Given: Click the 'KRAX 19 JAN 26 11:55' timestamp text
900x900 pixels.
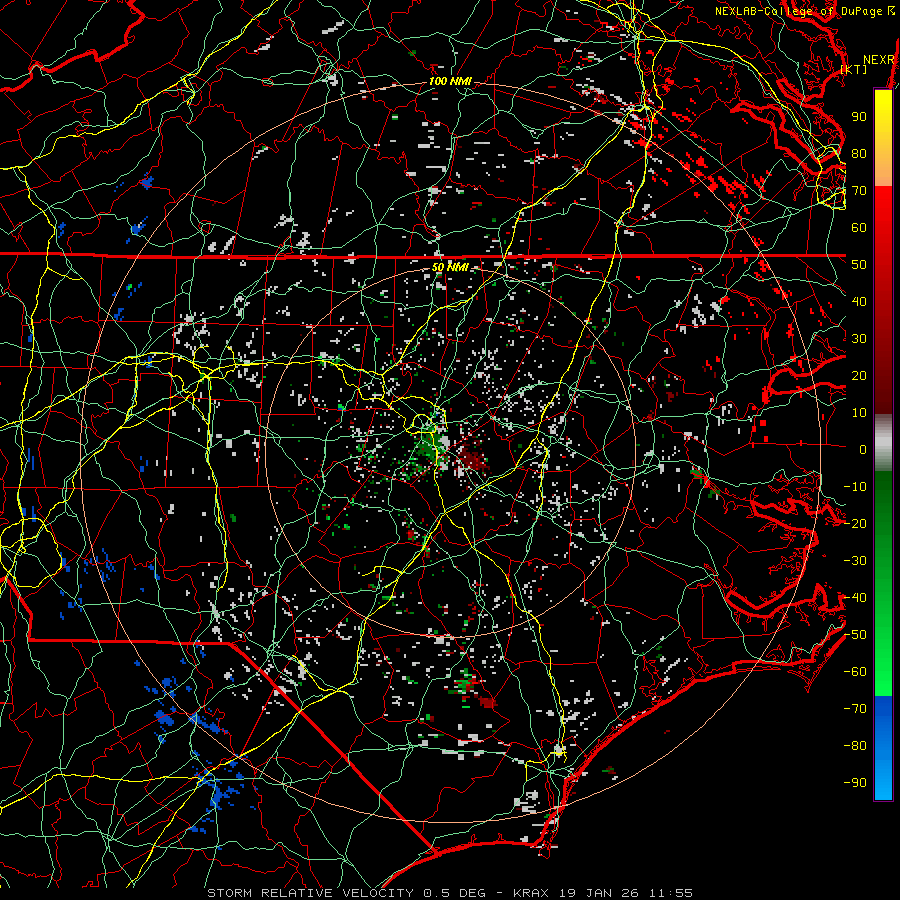Looking at the screenshot, I should [x=603, y=893].
